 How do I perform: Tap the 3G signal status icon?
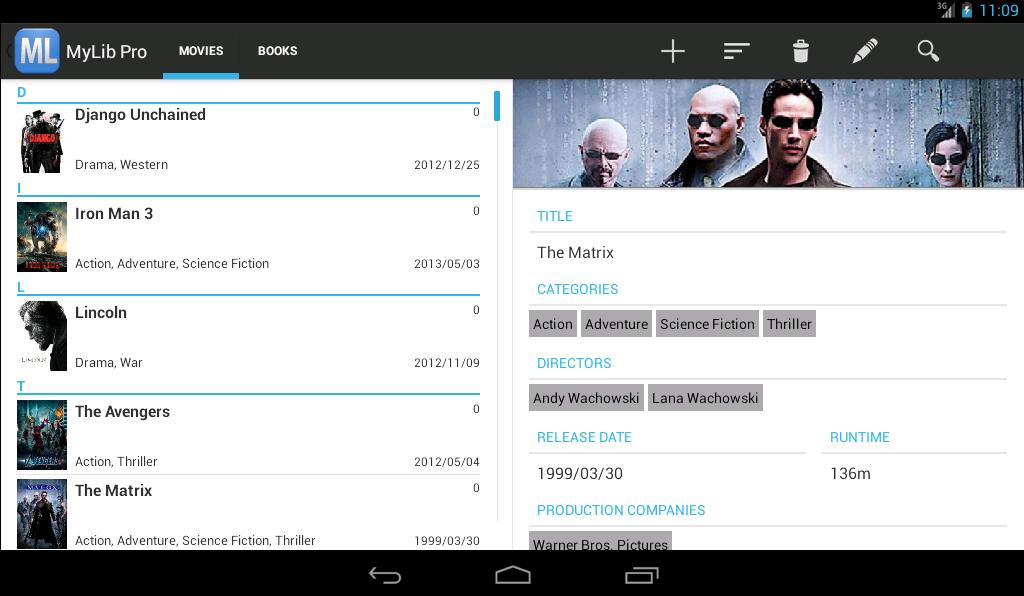click(x=946, y=10)
